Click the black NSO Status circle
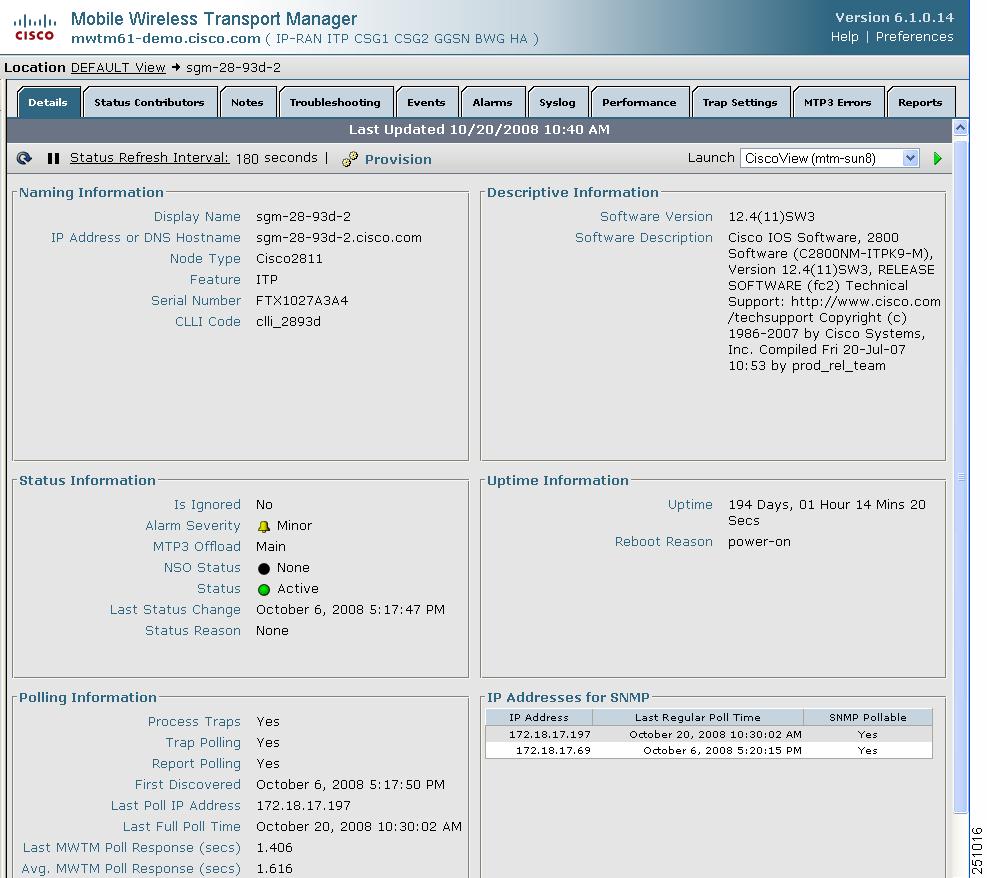The width and height of the screenshot is (987, 878). pos(264,568)
